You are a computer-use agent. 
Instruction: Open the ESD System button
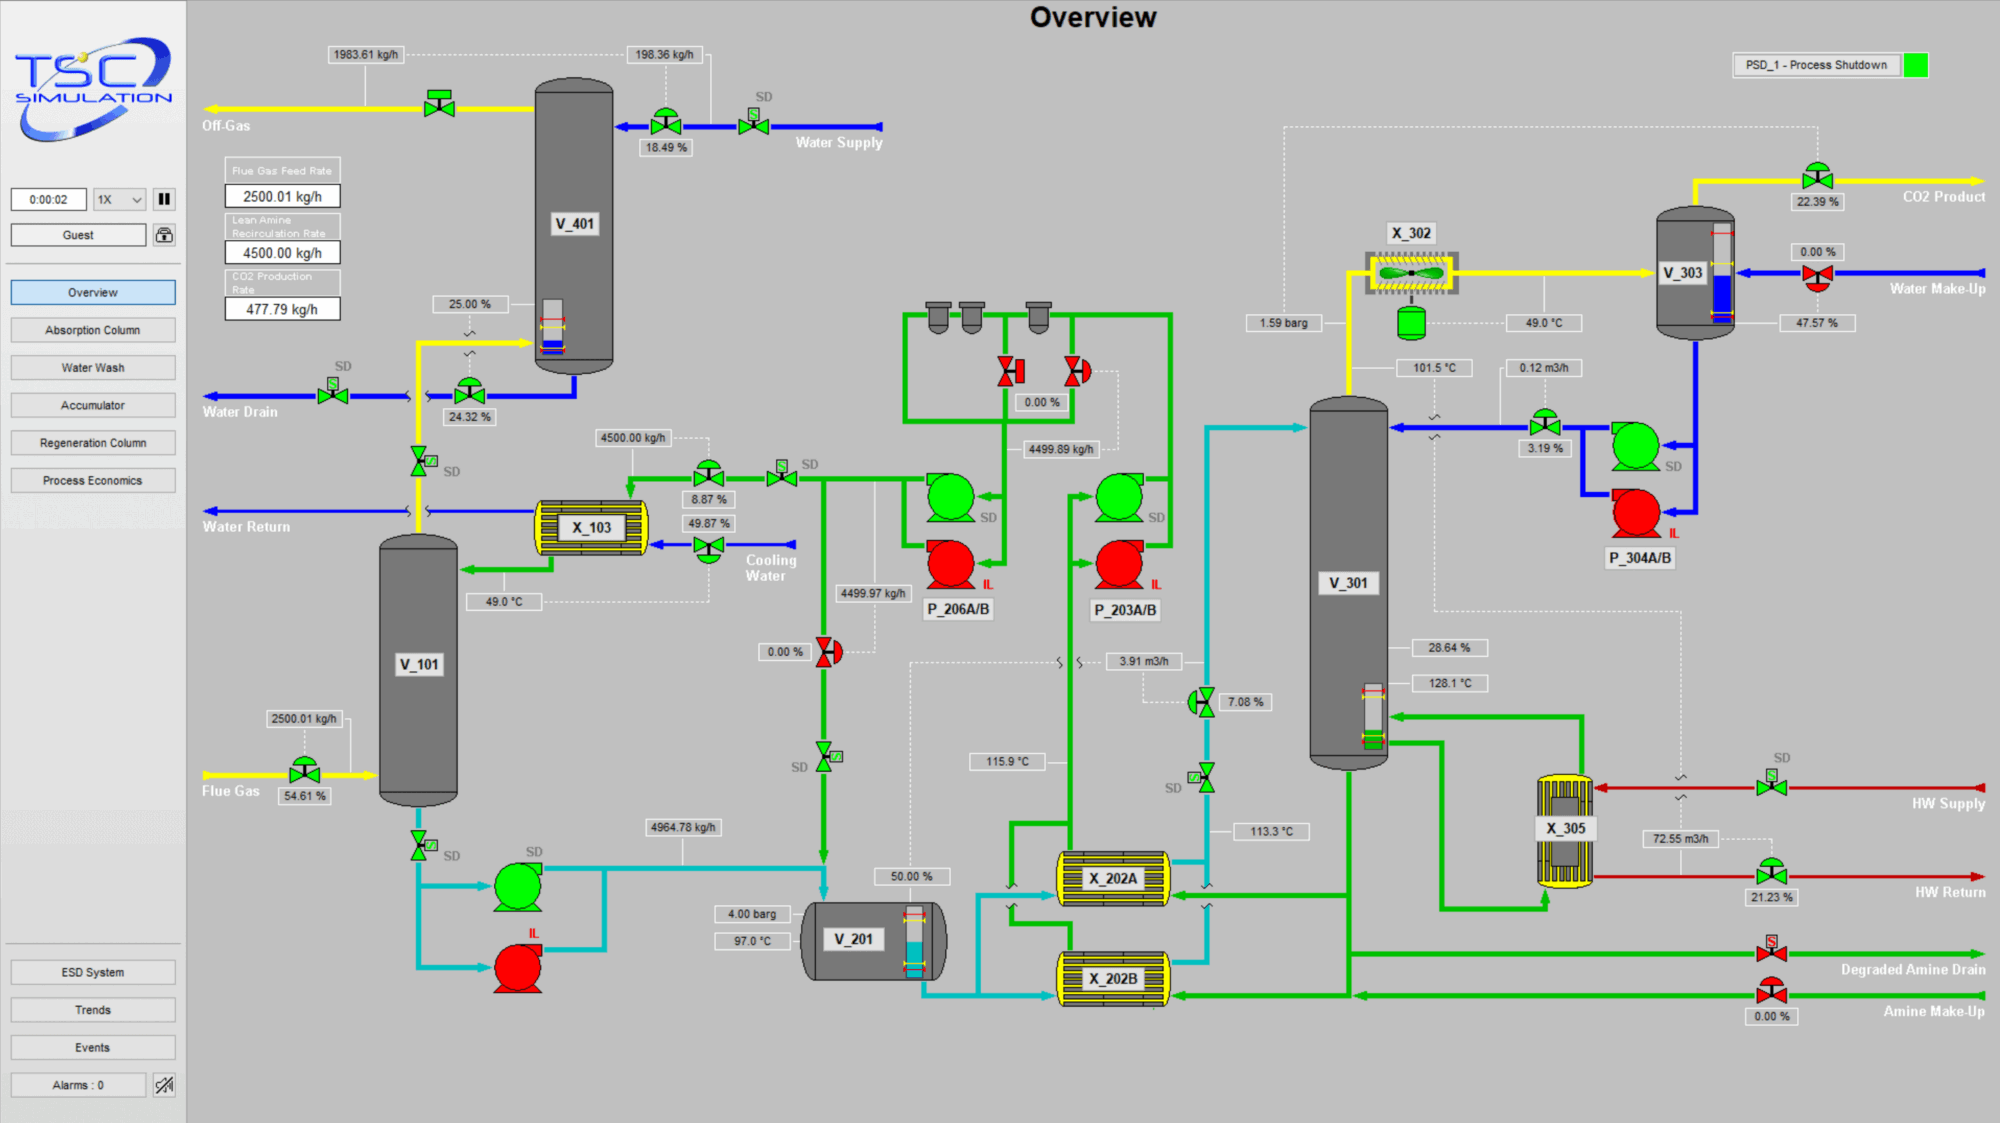point(93,972)
